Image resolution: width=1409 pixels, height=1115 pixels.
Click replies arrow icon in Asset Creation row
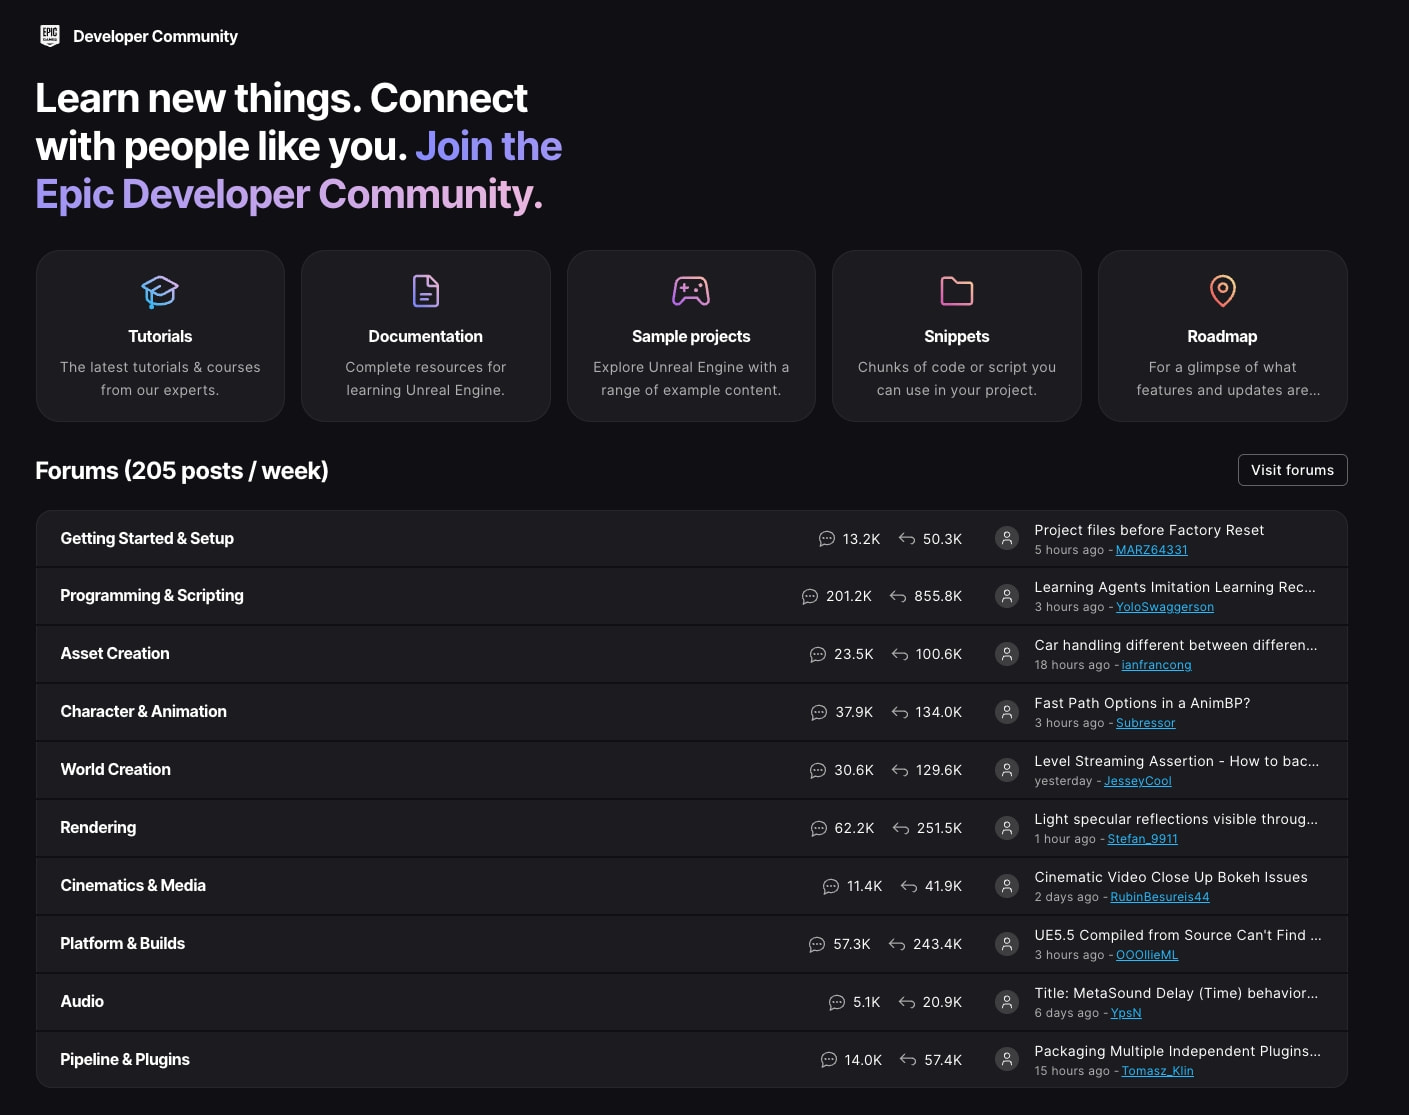coord(900,655)
